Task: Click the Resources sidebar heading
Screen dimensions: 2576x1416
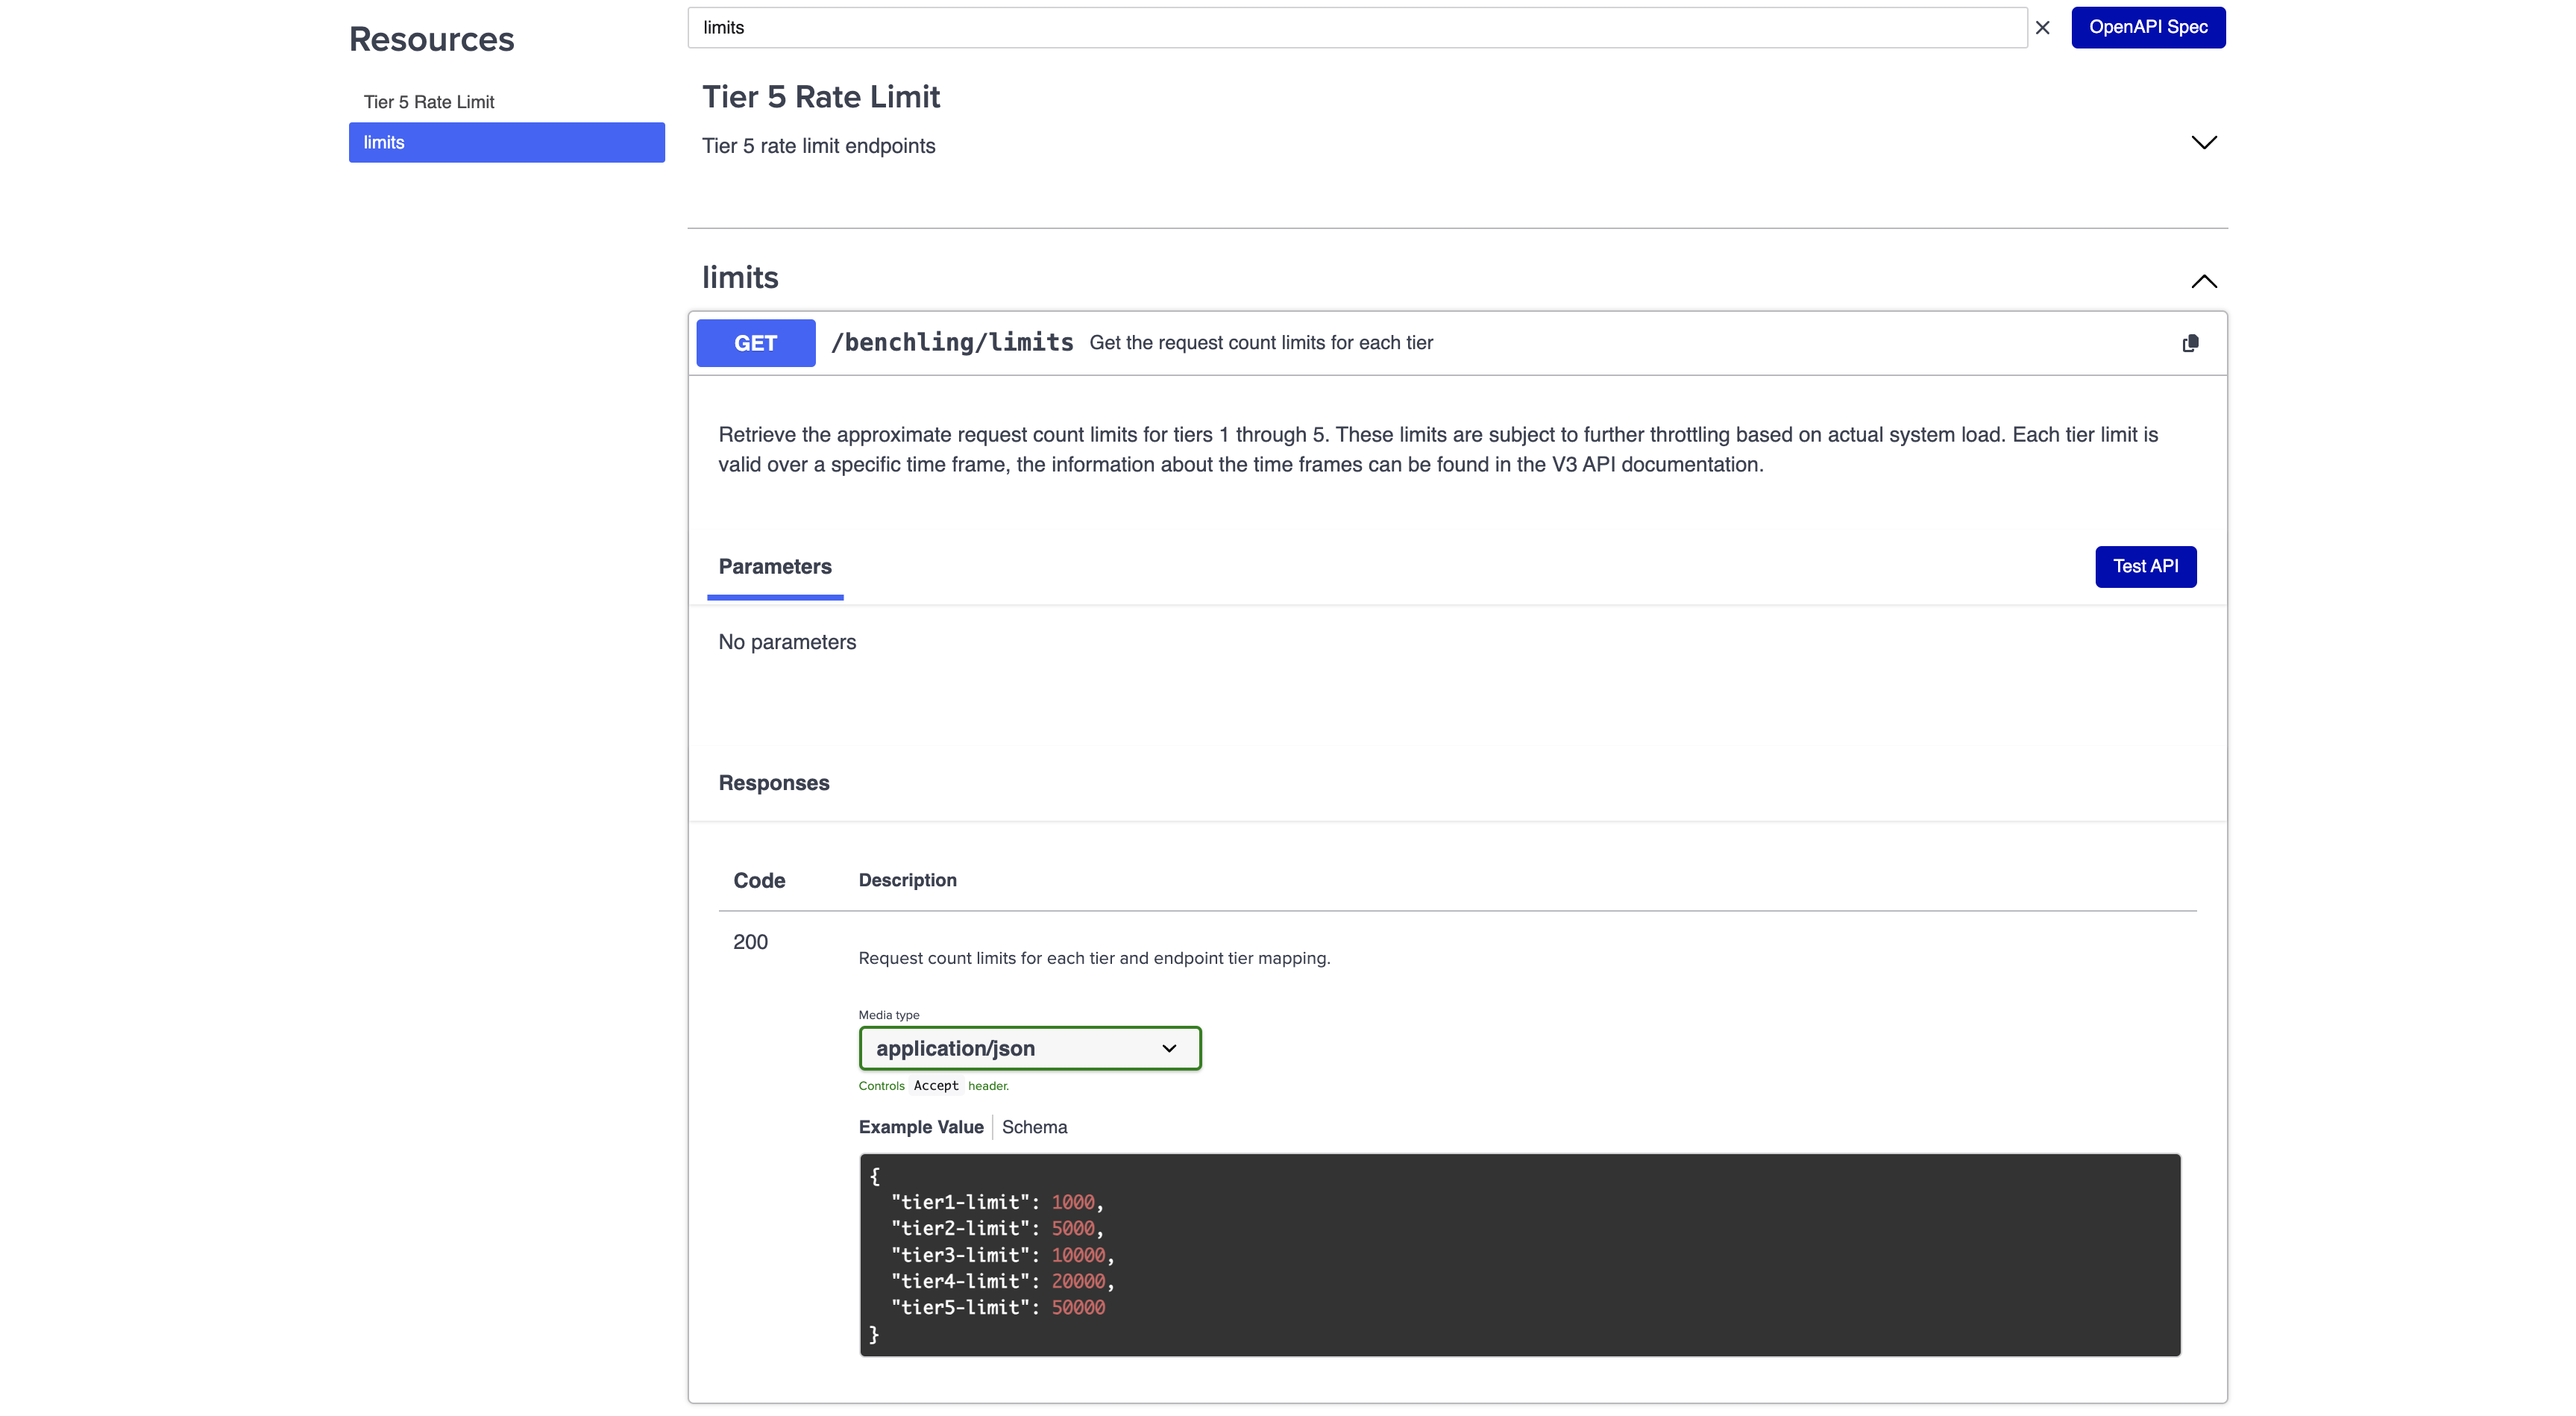Action: 432,39
